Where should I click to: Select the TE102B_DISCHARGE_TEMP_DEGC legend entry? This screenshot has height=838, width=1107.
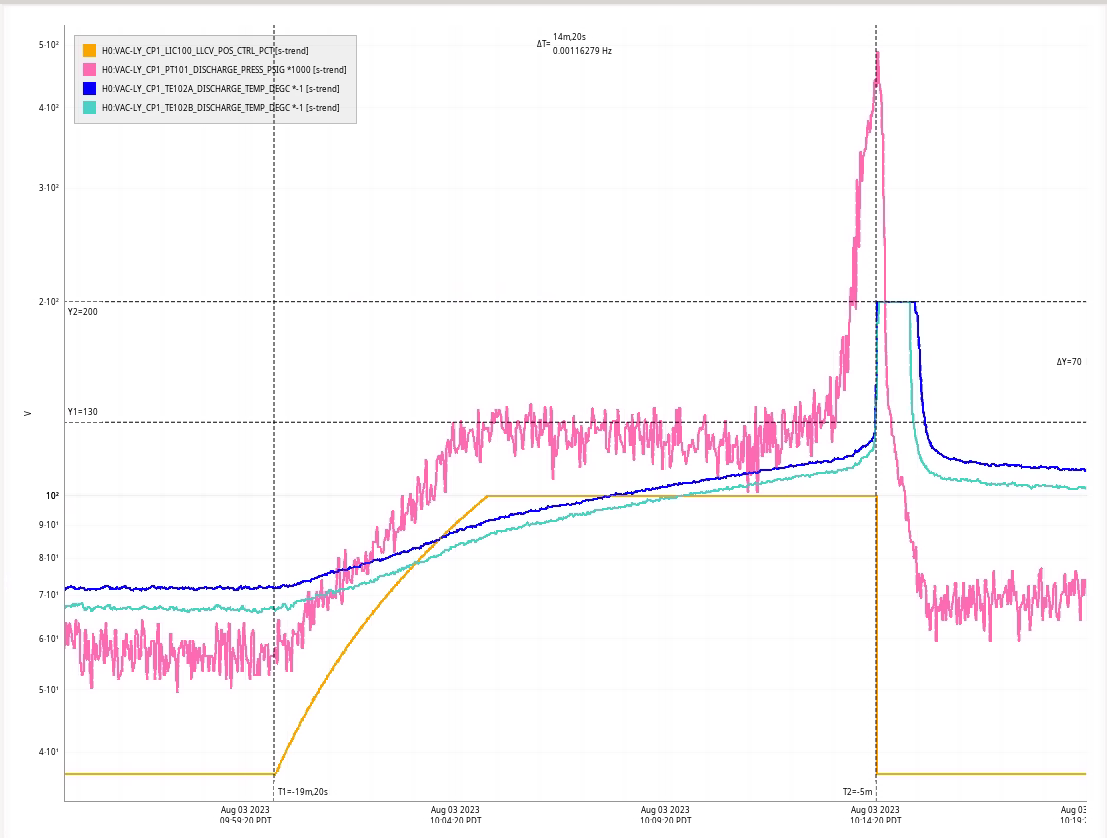[220, 108]
